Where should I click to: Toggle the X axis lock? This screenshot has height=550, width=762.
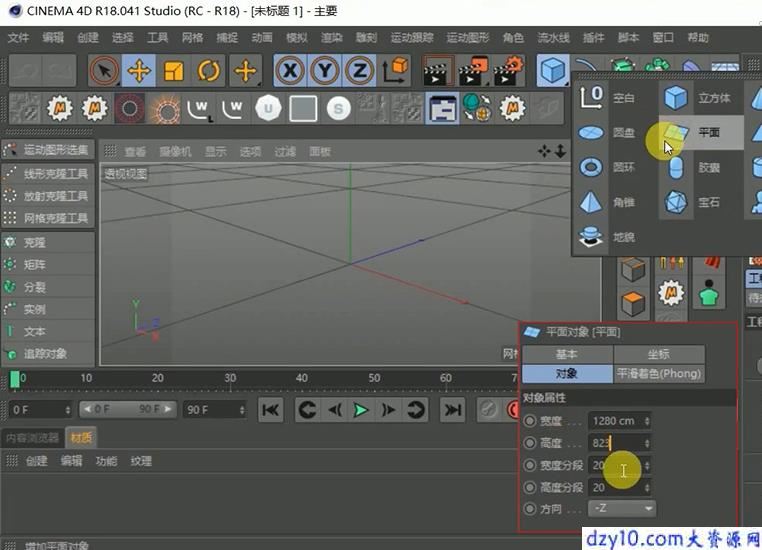290,71
